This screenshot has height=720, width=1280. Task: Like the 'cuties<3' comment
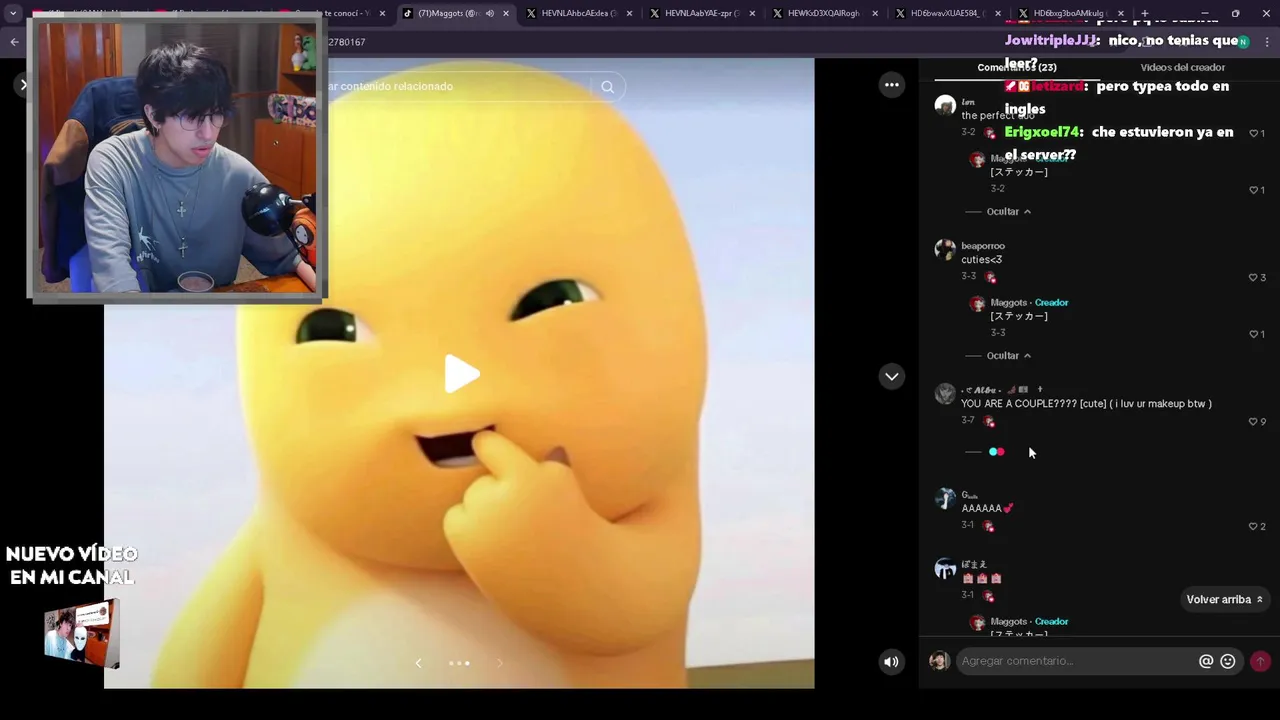tap(1253, 277)
